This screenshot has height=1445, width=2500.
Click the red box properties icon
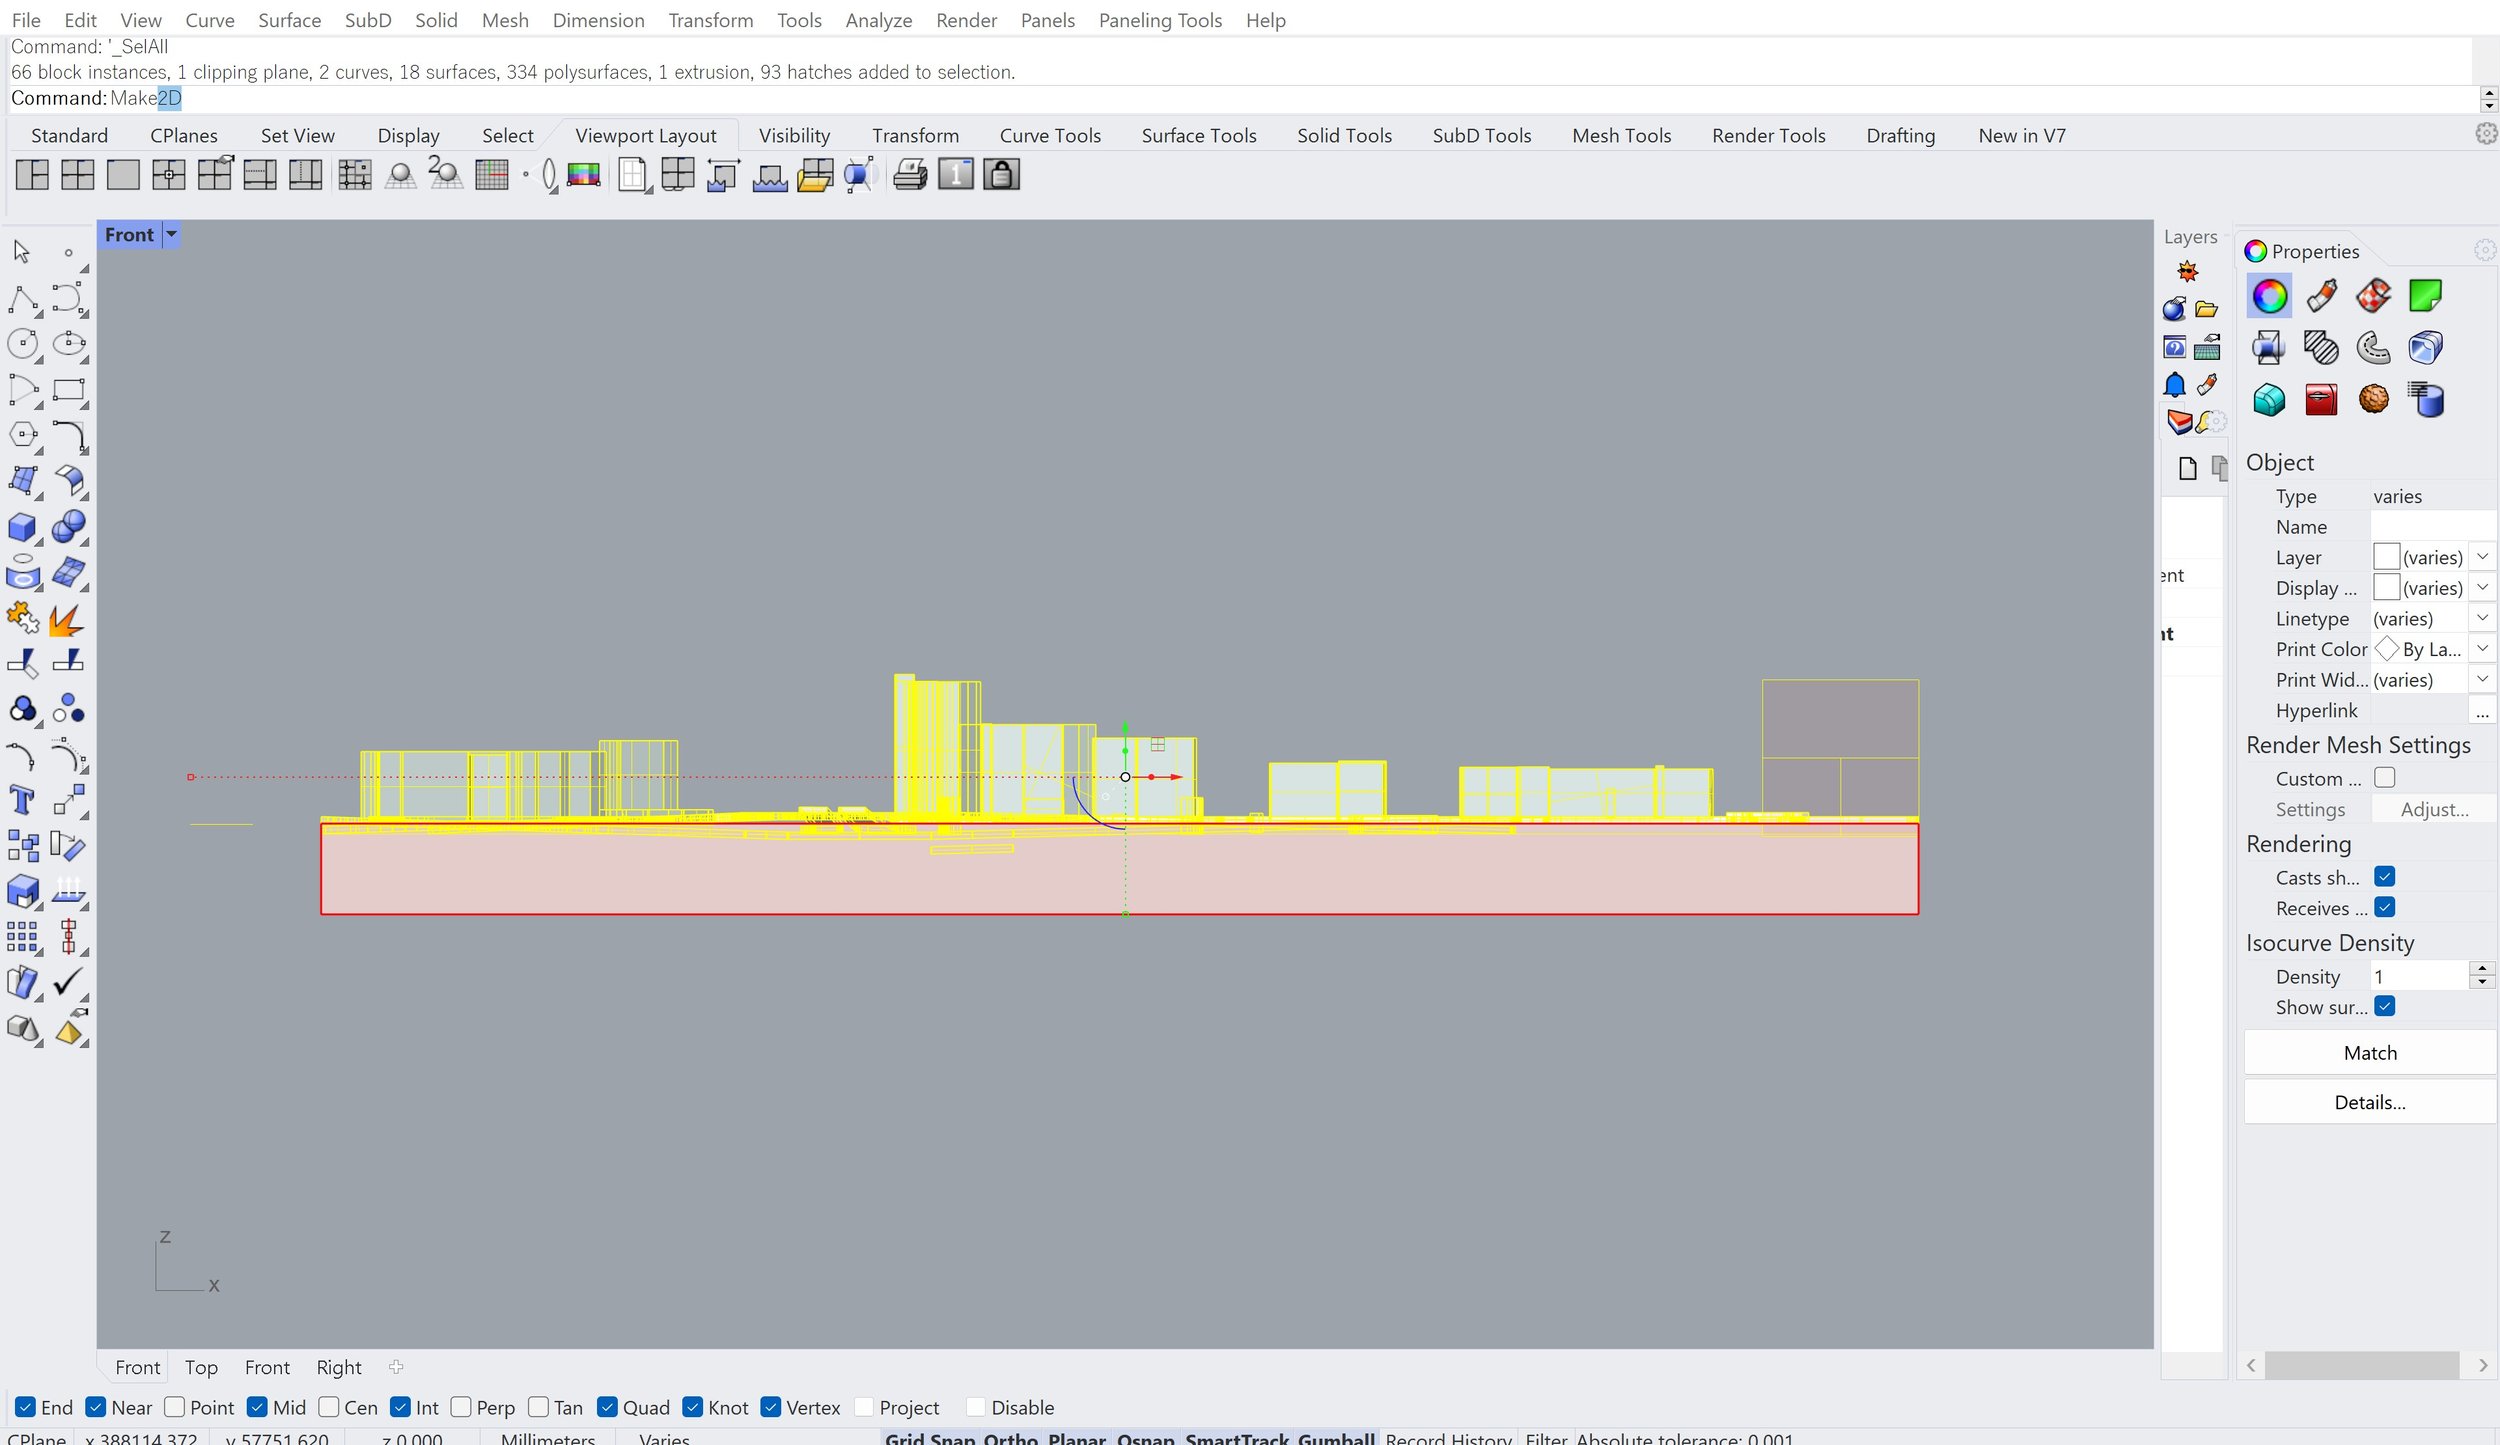pyautogui.click(x=2322, y=400)
